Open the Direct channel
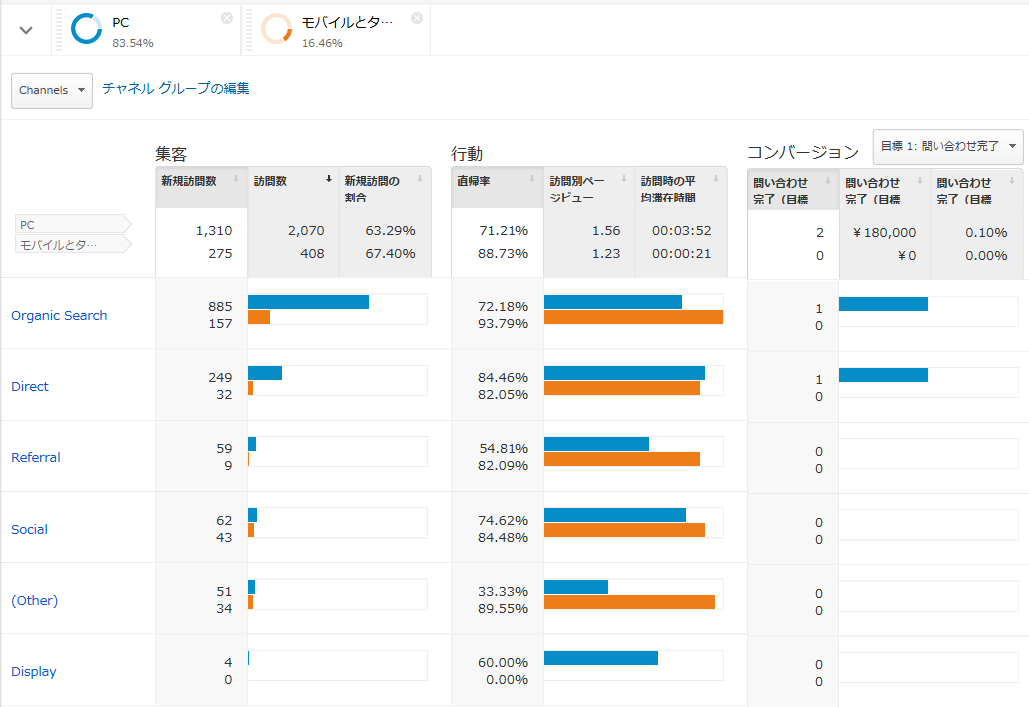 pos(30,386)
